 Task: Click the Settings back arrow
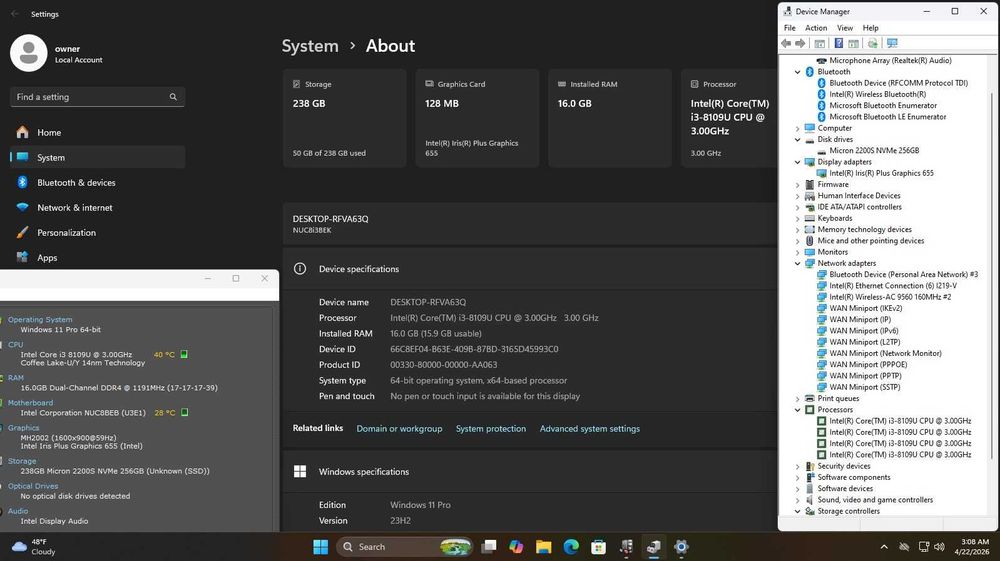(x=15, y=13)
